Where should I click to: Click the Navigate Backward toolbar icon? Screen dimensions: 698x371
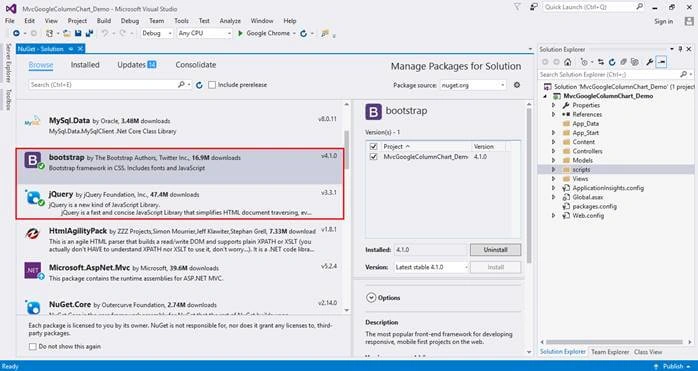(16, 33)
